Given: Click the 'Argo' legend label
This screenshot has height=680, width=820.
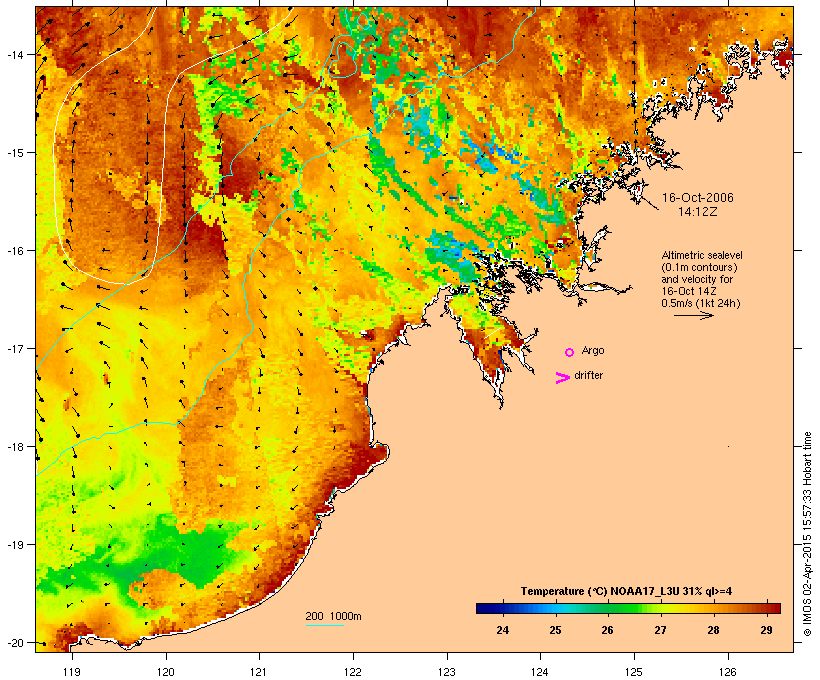Looking at the screenshot, I should click(x=593, y=350).
